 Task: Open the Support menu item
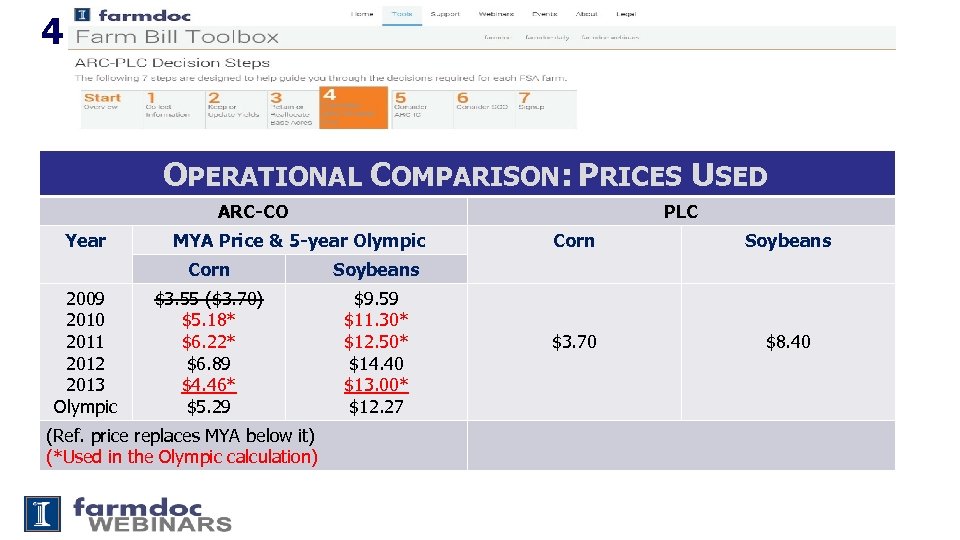pos(445,14)
